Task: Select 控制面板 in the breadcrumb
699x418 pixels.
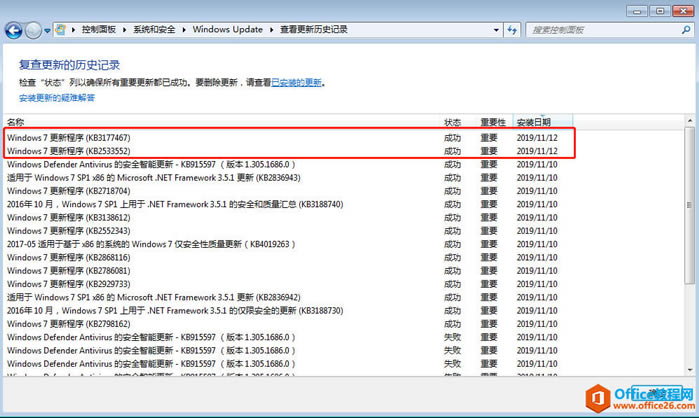Action: click(99, 29)
